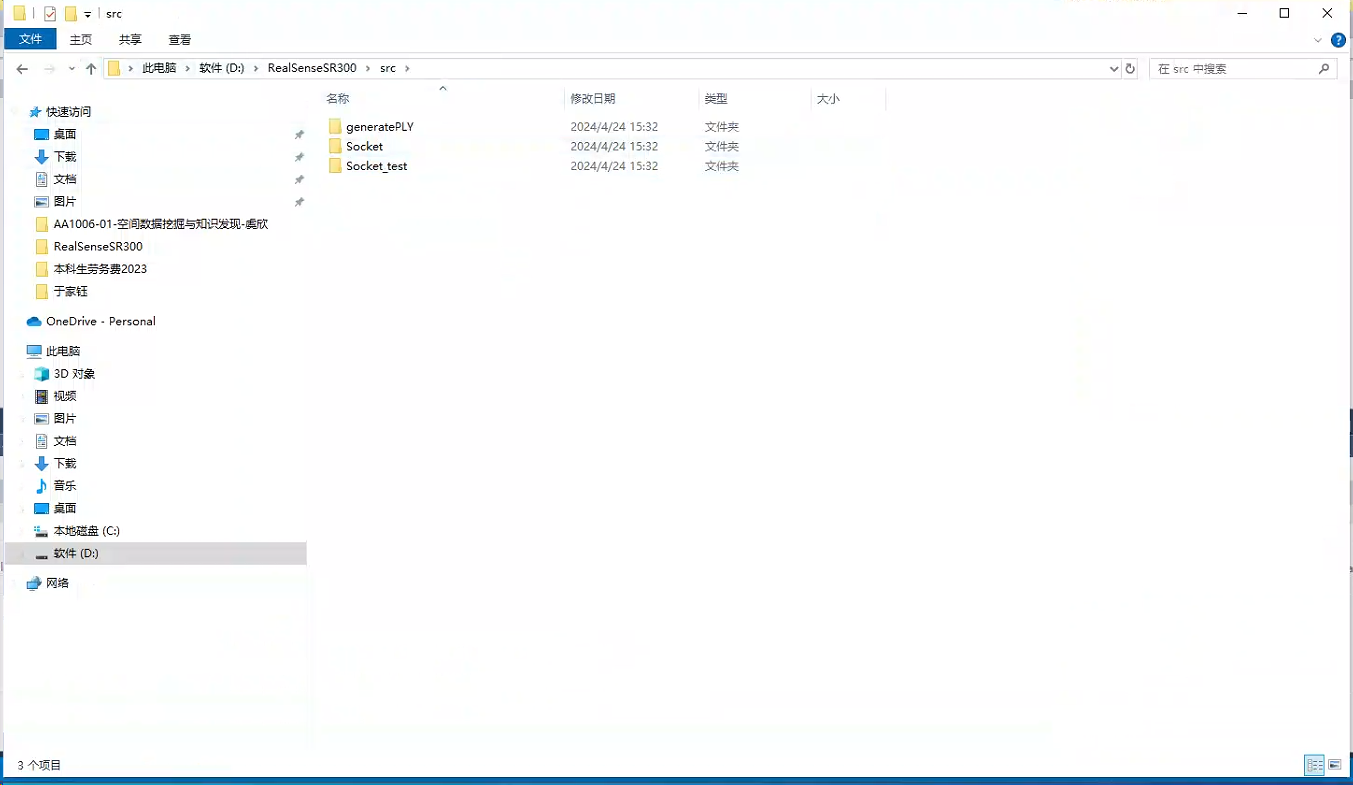Select OneDrive - Personal in sidebar

100,321
